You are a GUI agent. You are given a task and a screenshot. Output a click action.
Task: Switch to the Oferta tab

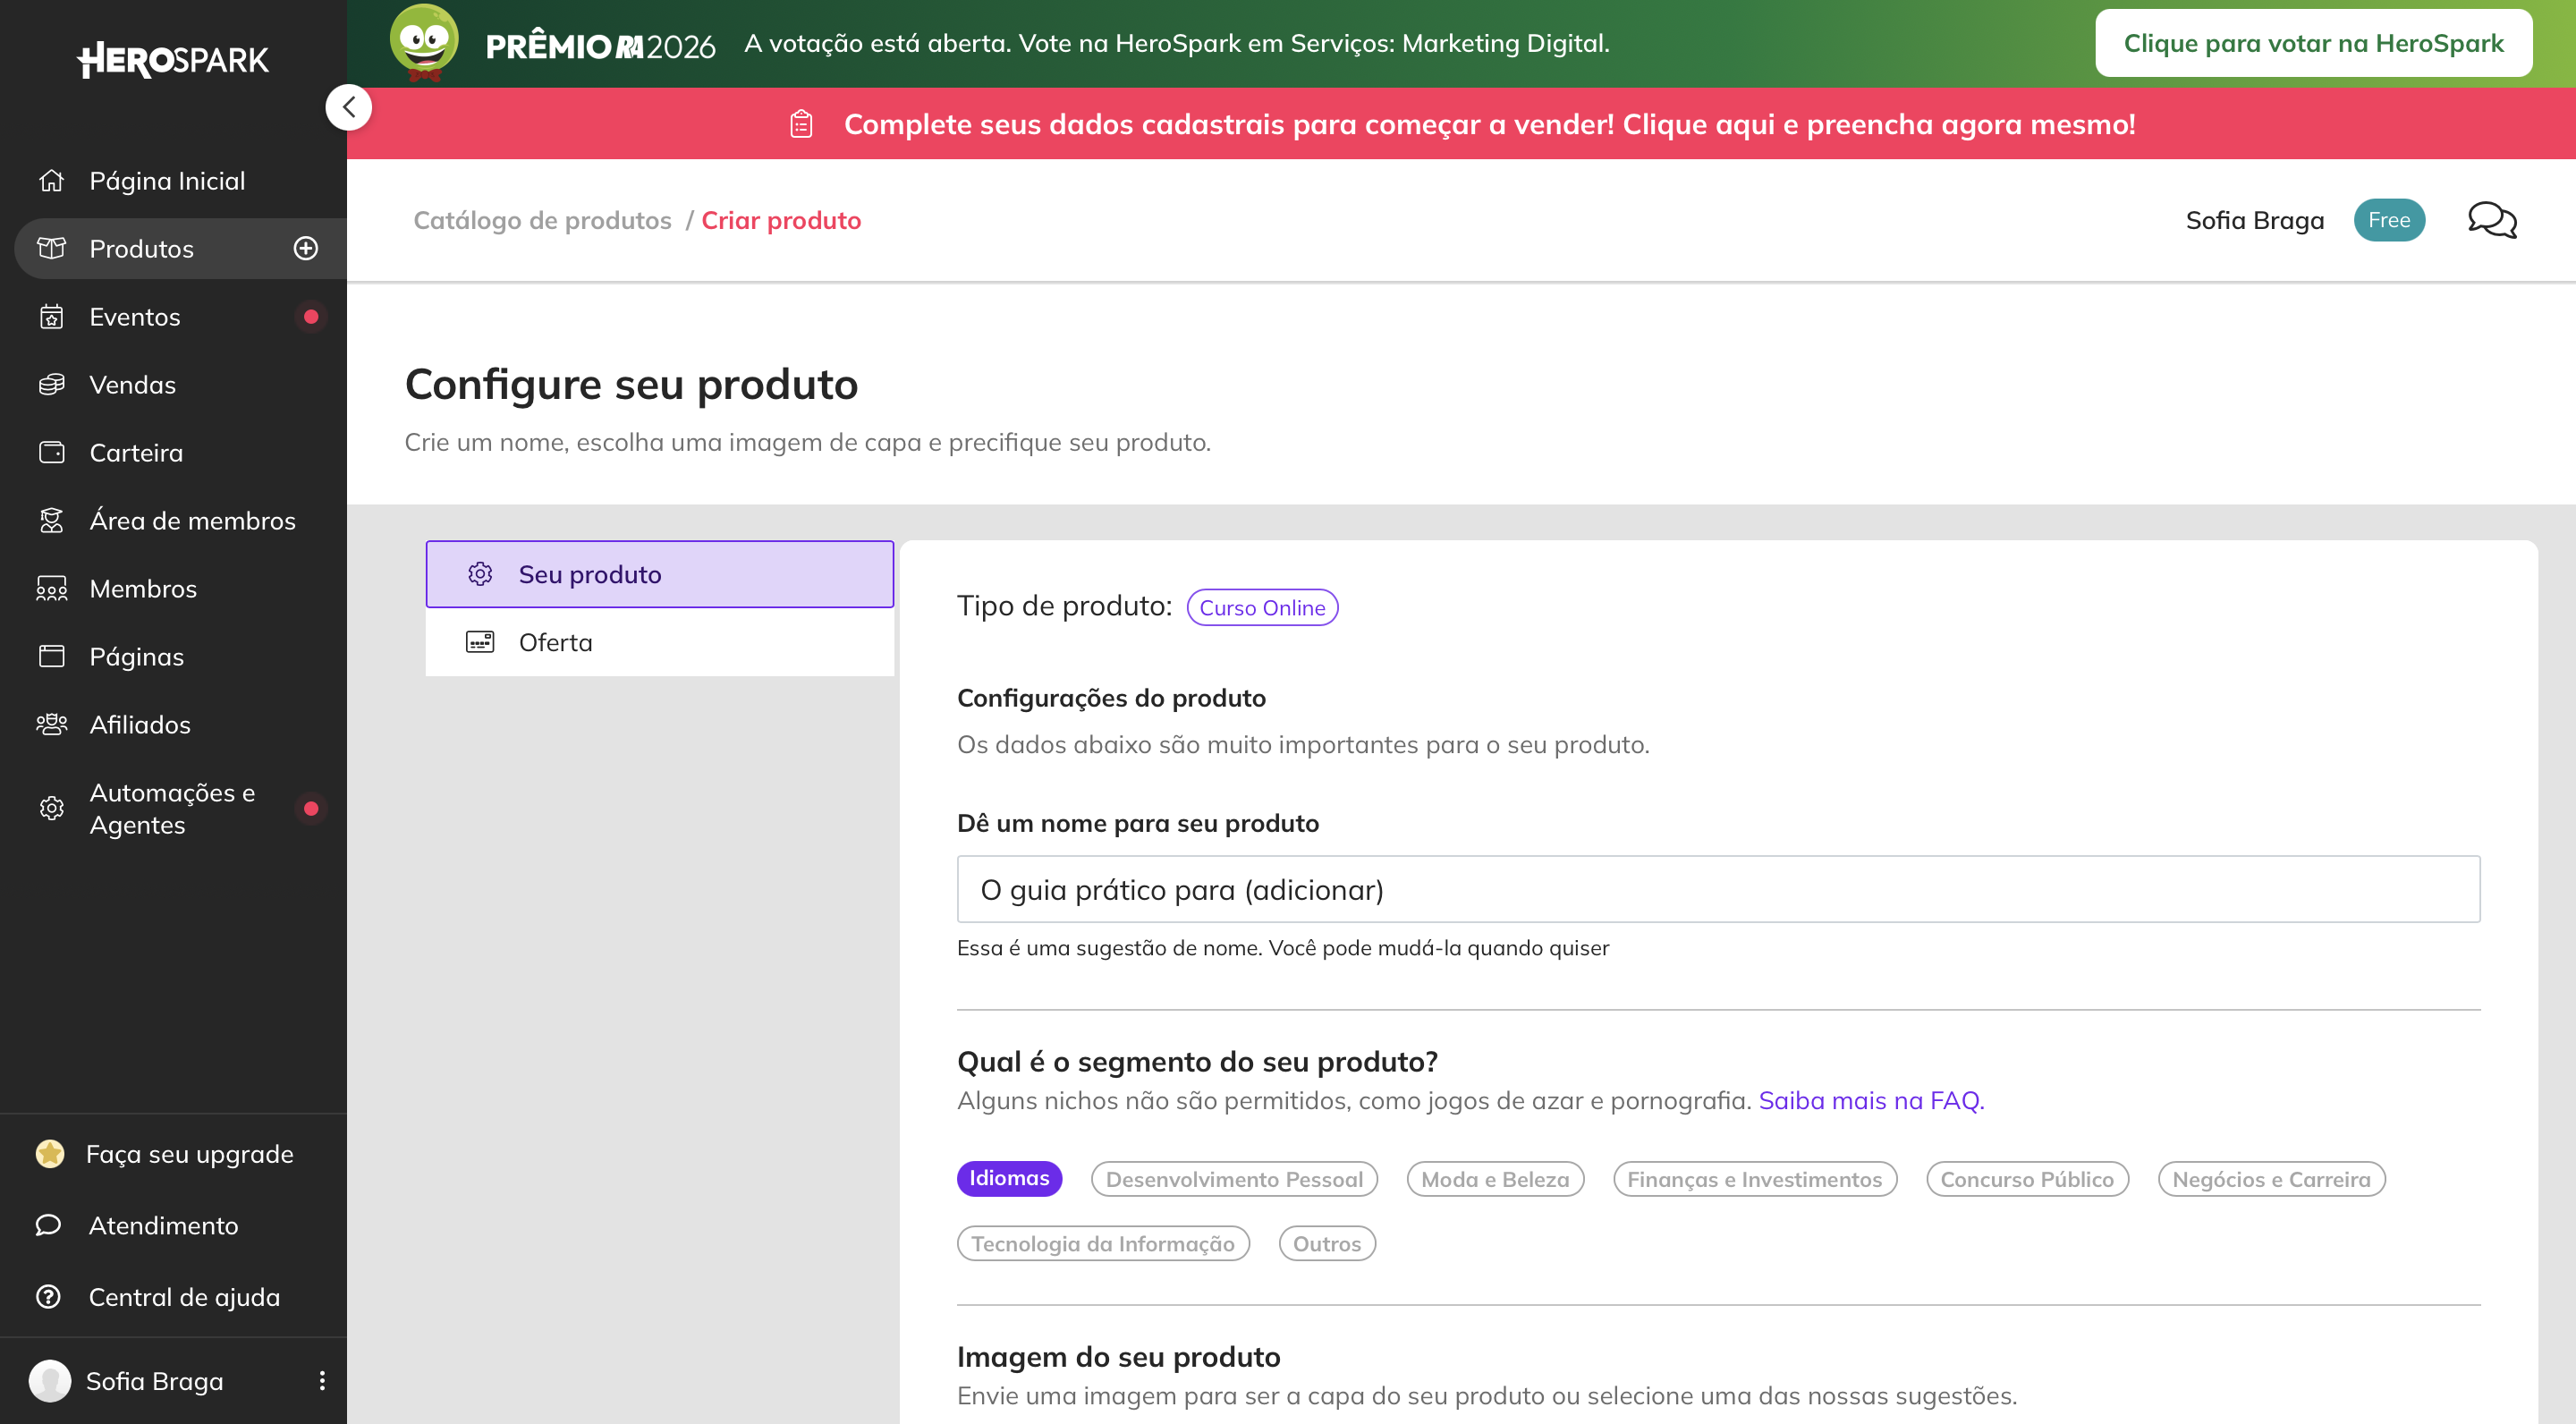point(660,643)
